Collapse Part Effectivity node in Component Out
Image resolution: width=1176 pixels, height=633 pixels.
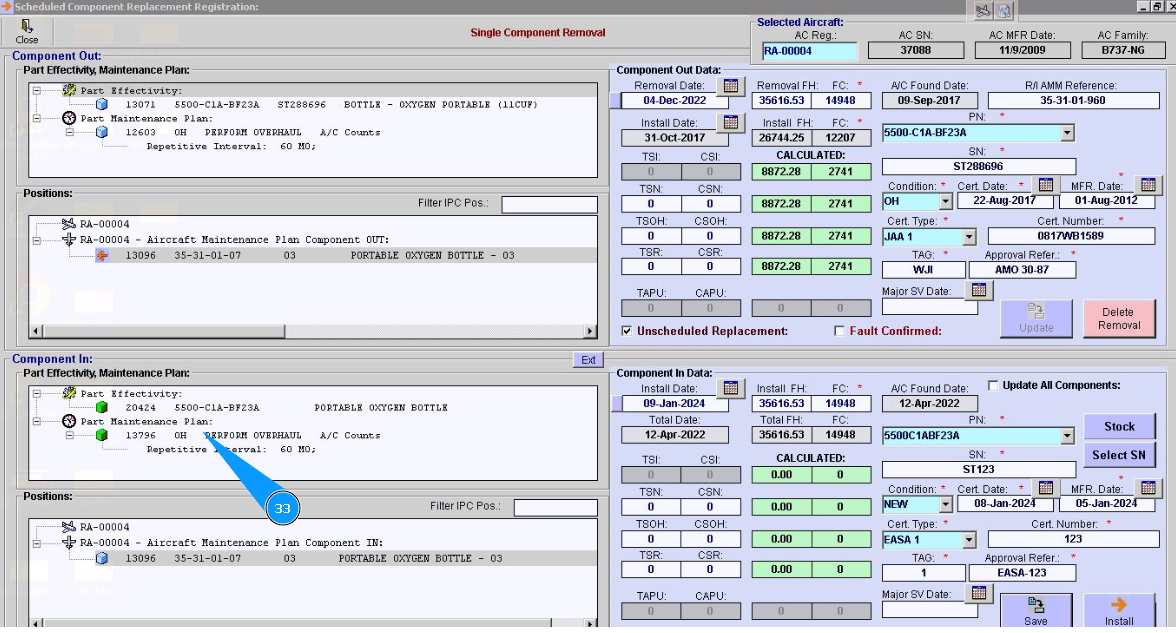tap(37, 90)
